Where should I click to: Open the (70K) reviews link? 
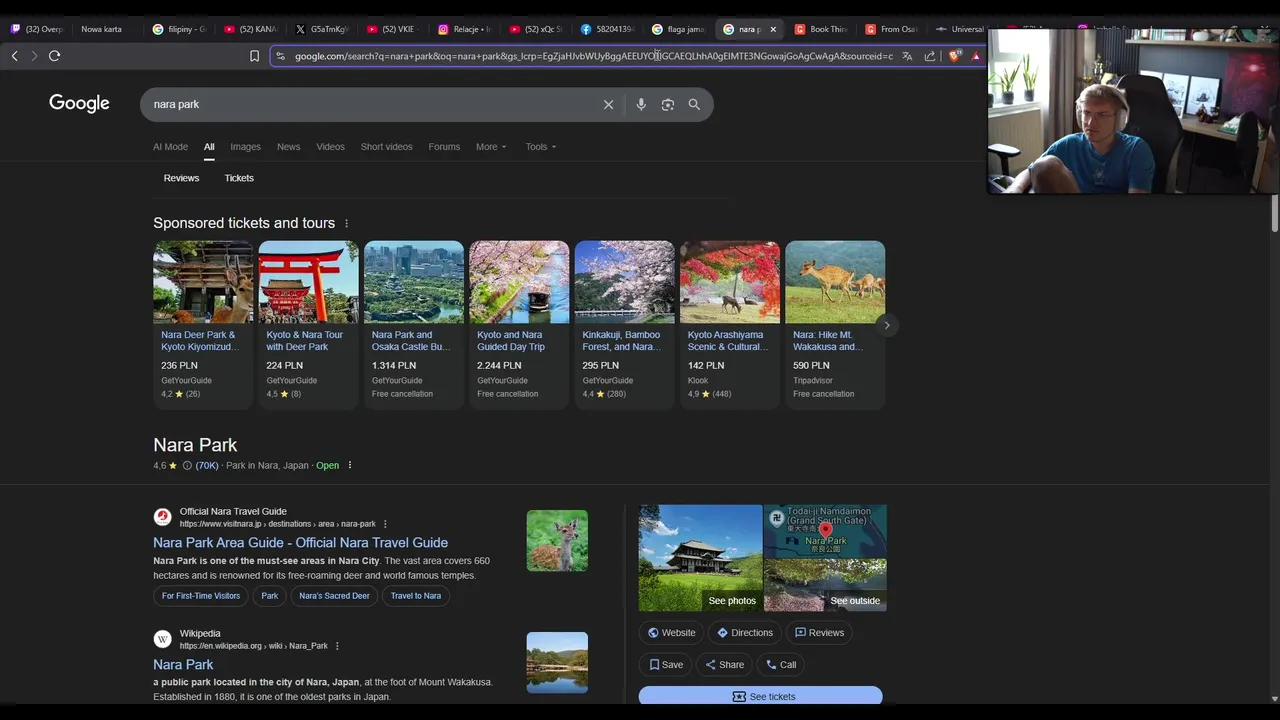coord(207,465)
